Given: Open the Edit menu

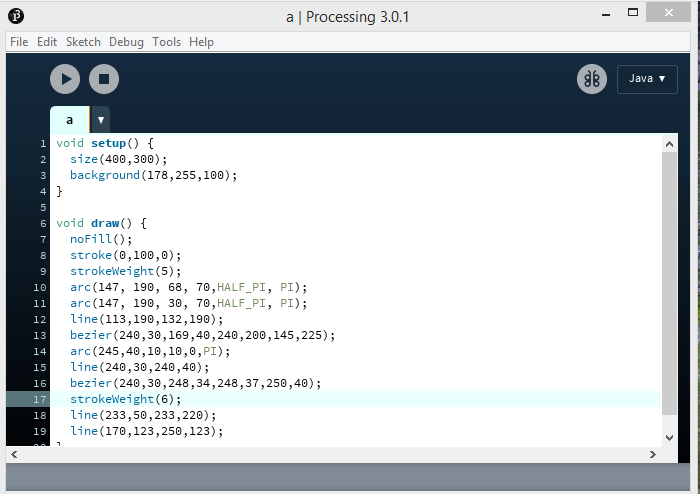Looking at the screenshot, I should 47,42.
